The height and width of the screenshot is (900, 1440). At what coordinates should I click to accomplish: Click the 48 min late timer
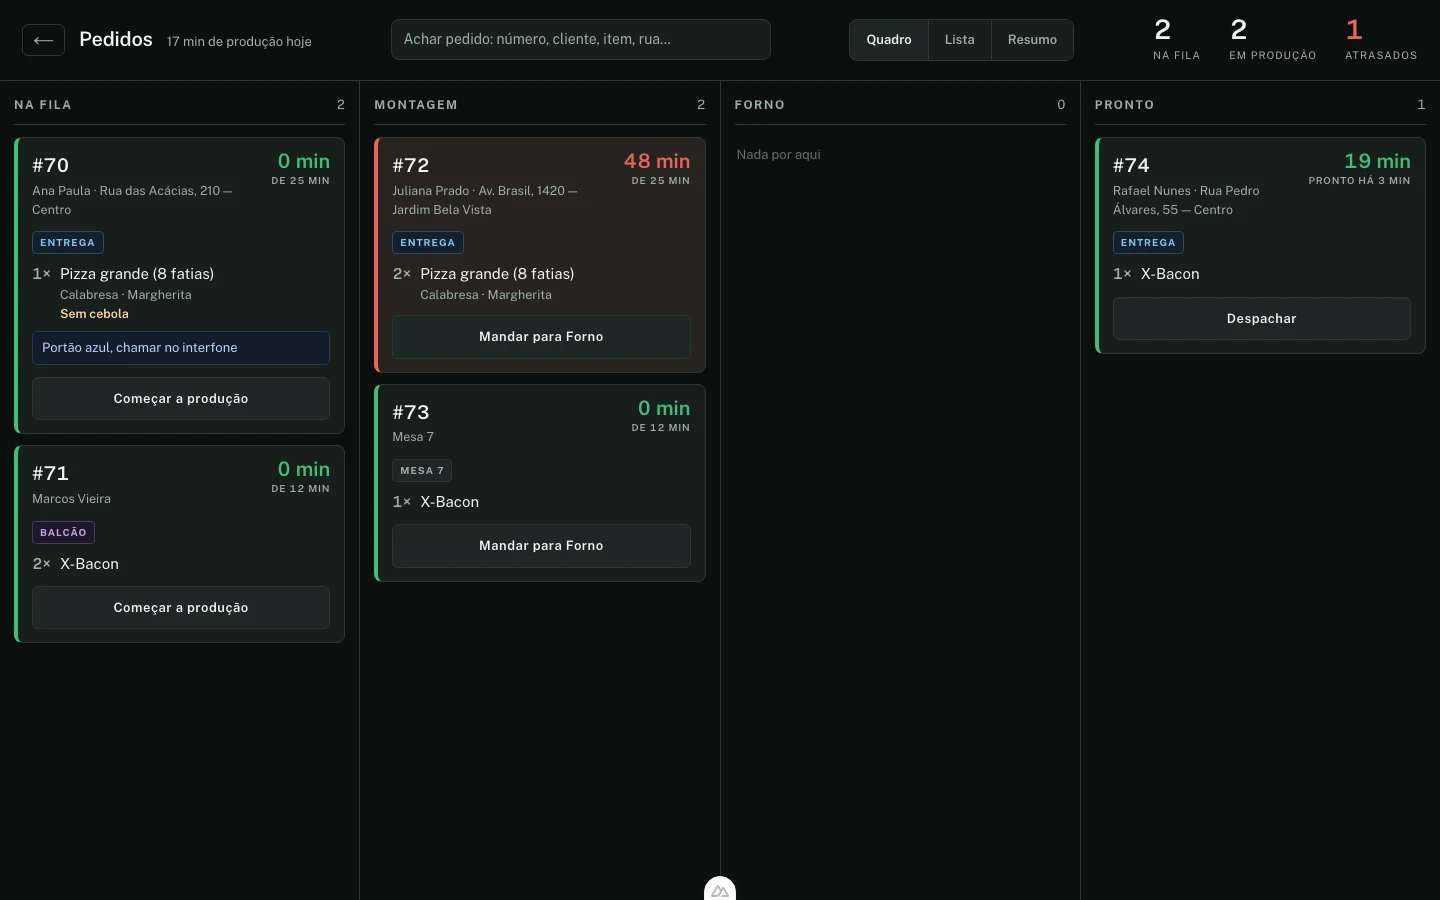click(657, 161)
